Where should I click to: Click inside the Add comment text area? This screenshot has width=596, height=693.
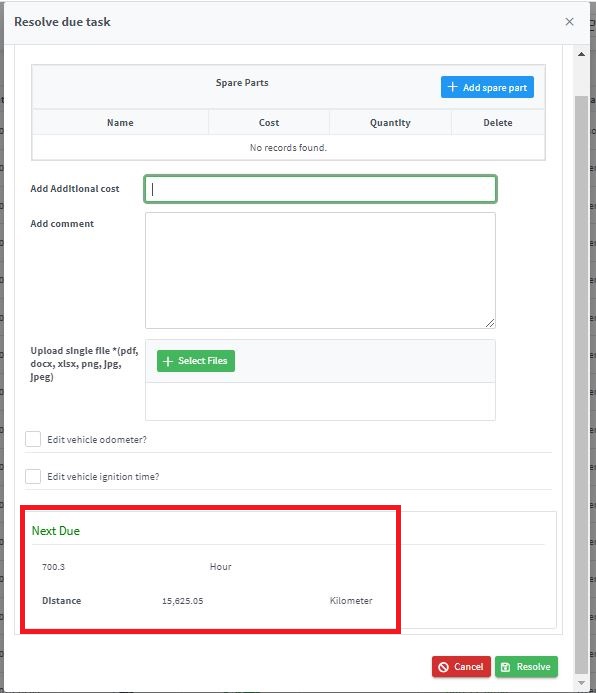[x=320, y=270]
